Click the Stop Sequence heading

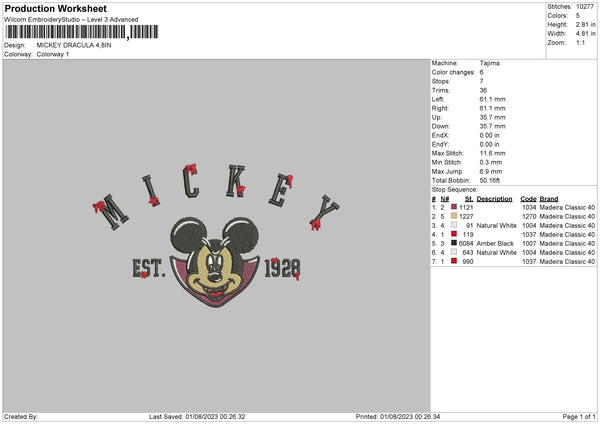[453, 188]
